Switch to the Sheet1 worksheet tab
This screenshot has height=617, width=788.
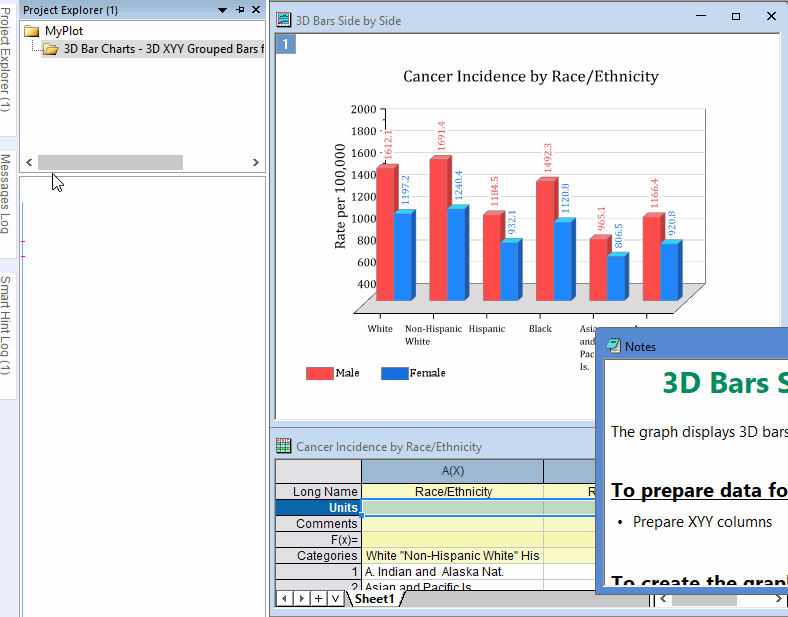point(375,599)
